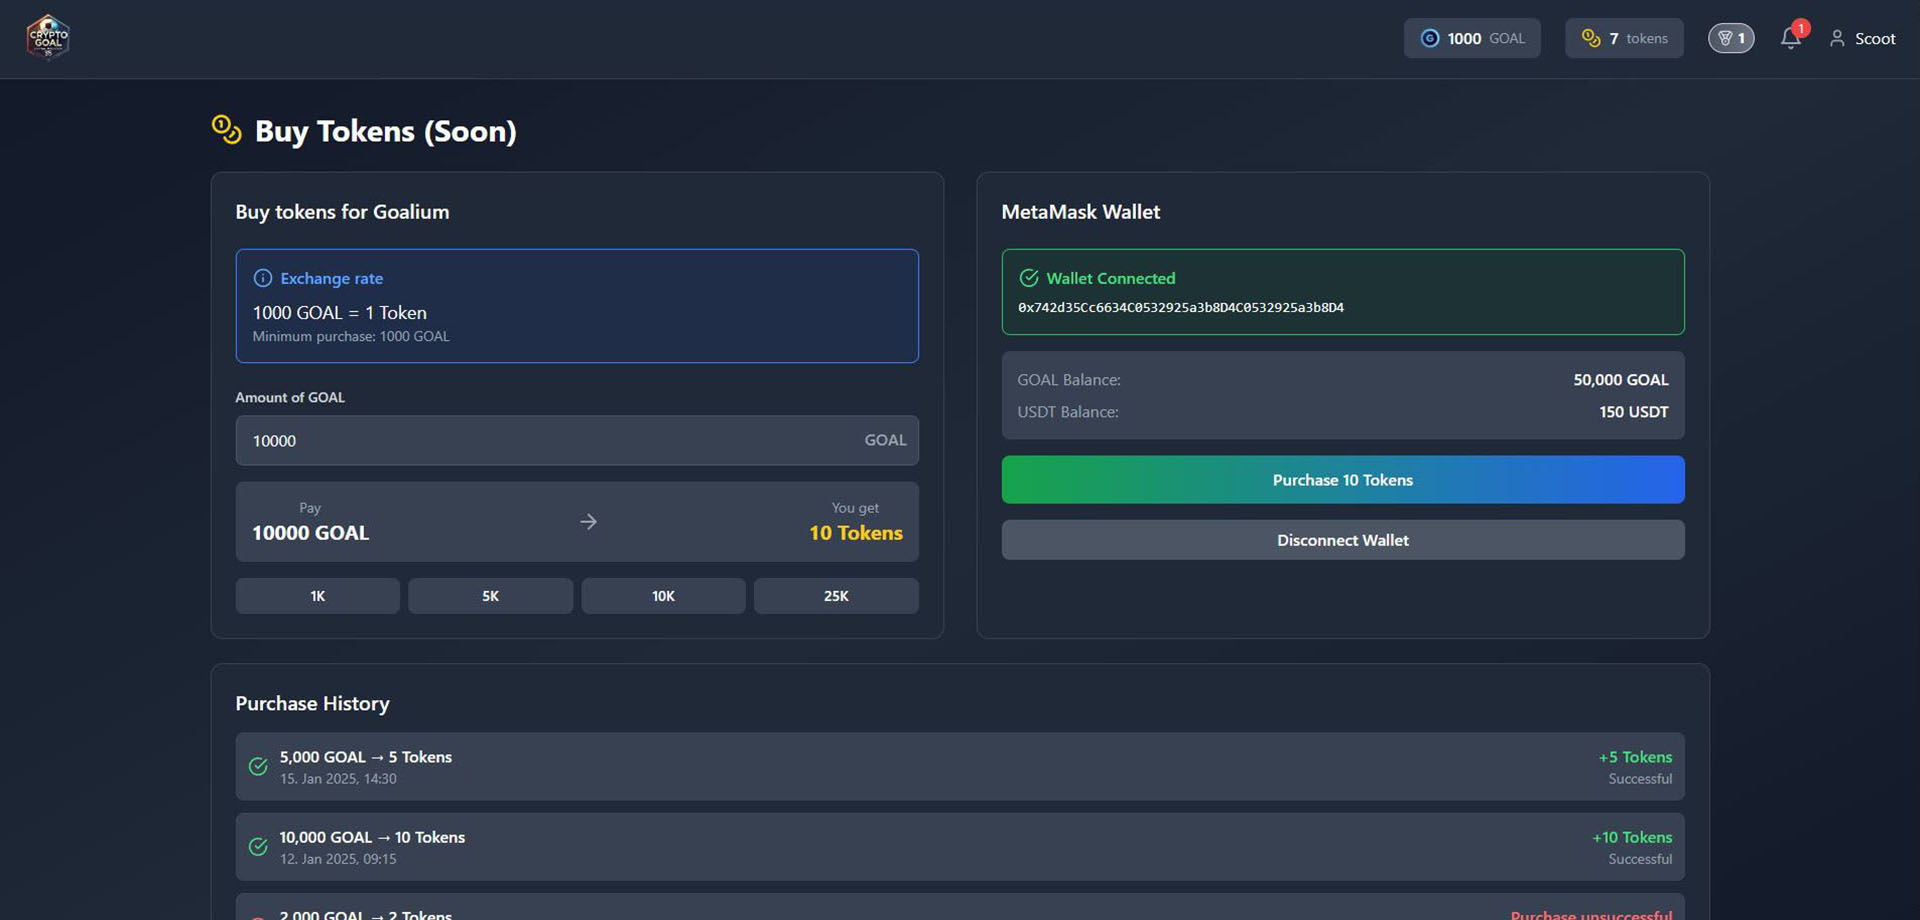Click the Exchange rate info icon
The height and width of the screenshot is (920, 1920).
pos(262,278)
